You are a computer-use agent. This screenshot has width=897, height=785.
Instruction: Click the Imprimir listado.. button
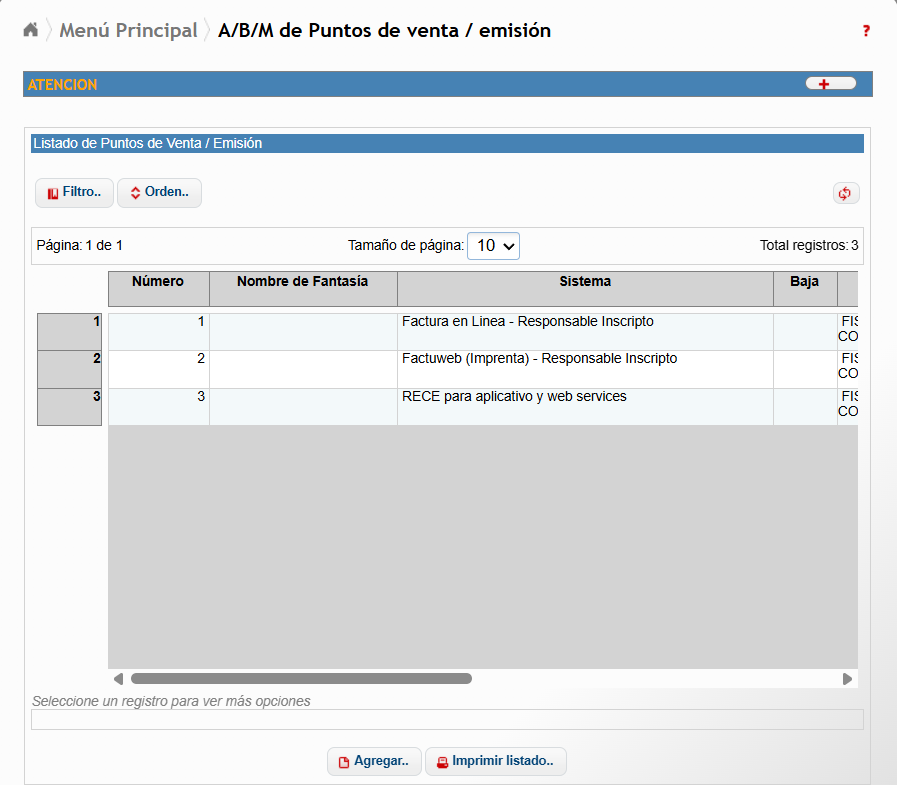[x=495, y=761]
